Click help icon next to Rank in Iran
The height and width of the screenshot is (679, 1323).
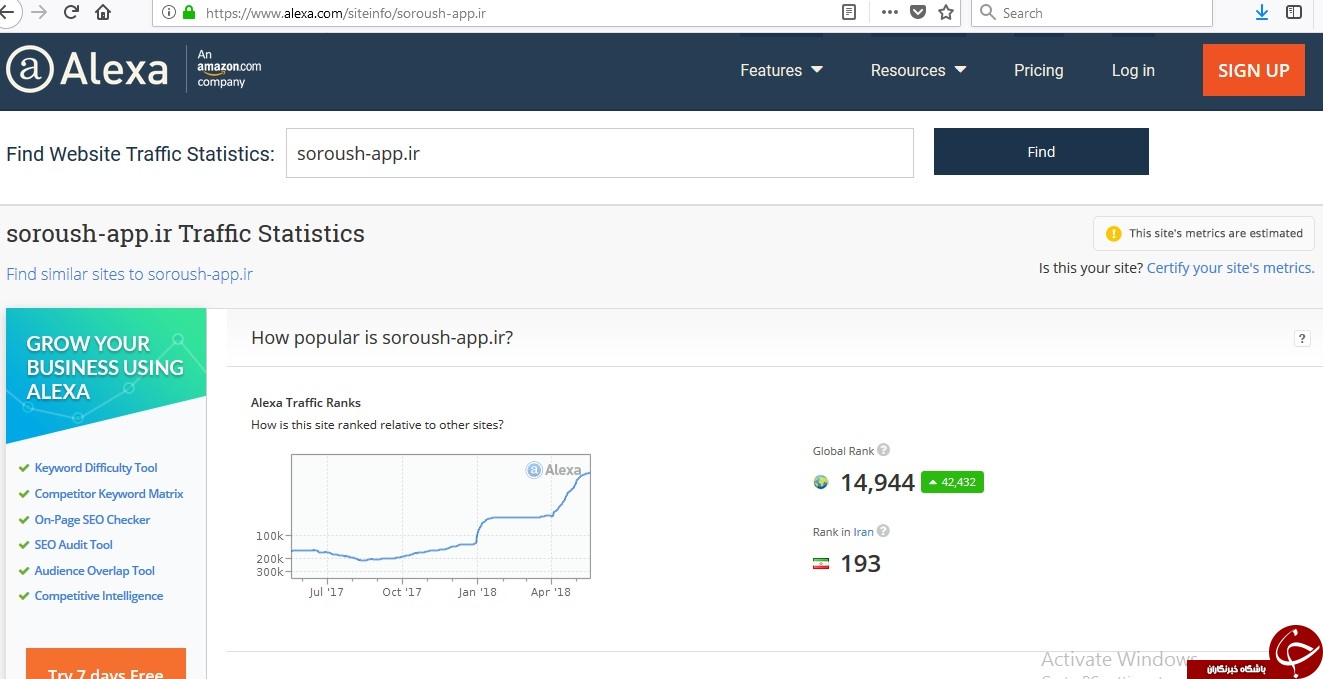click(883, 531)
